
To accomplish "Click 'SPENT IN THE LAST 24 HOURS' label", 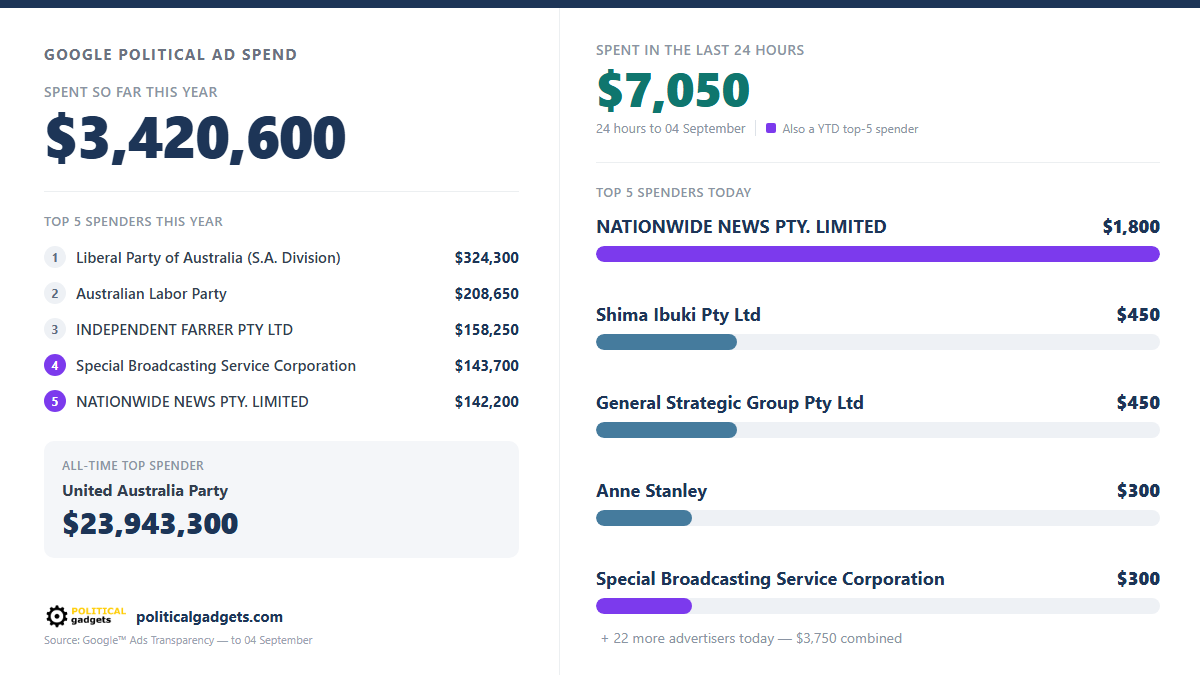I will [700, 50].
